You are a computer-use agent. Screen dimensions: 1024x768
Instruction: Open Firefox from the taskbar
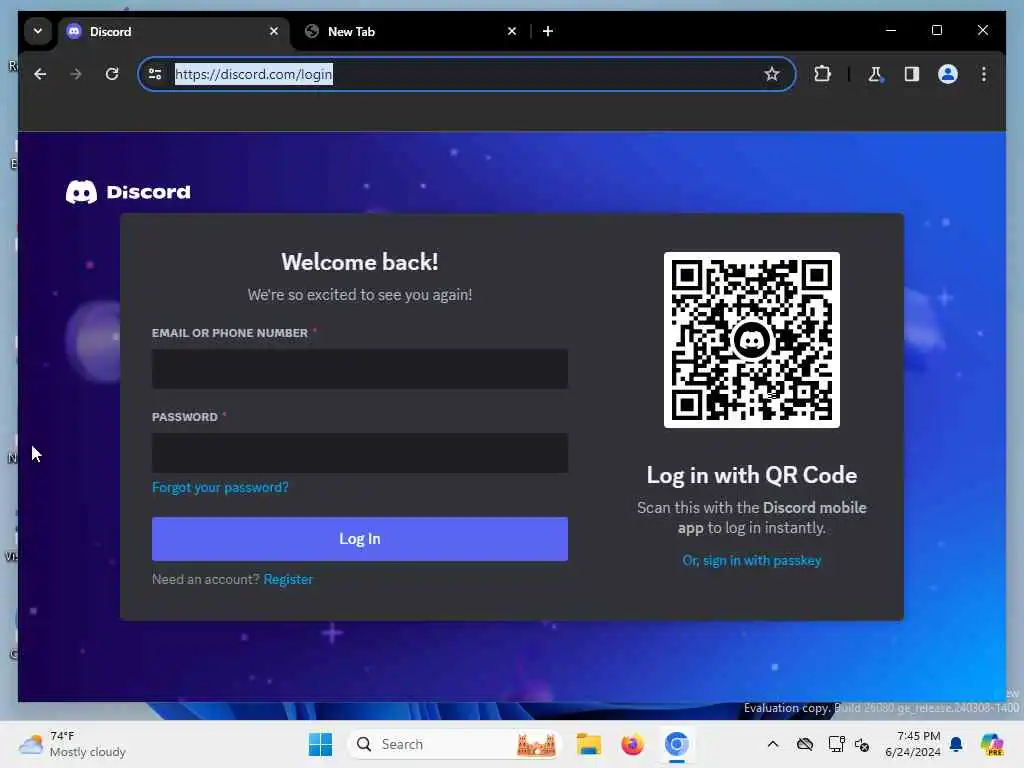click(632, 744)
